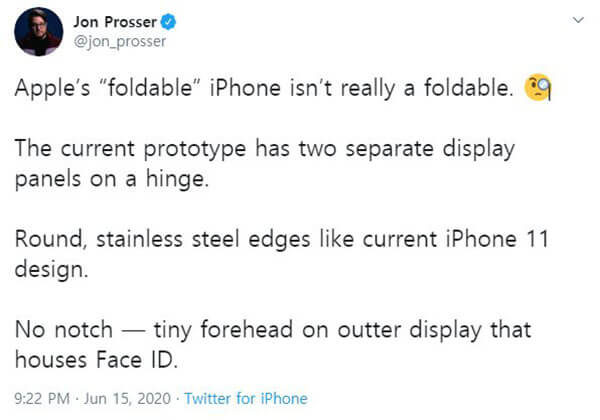Click the paragraph beginning "No notch"
Viewport: 600px width, 420px height.
tap(273, 345)
